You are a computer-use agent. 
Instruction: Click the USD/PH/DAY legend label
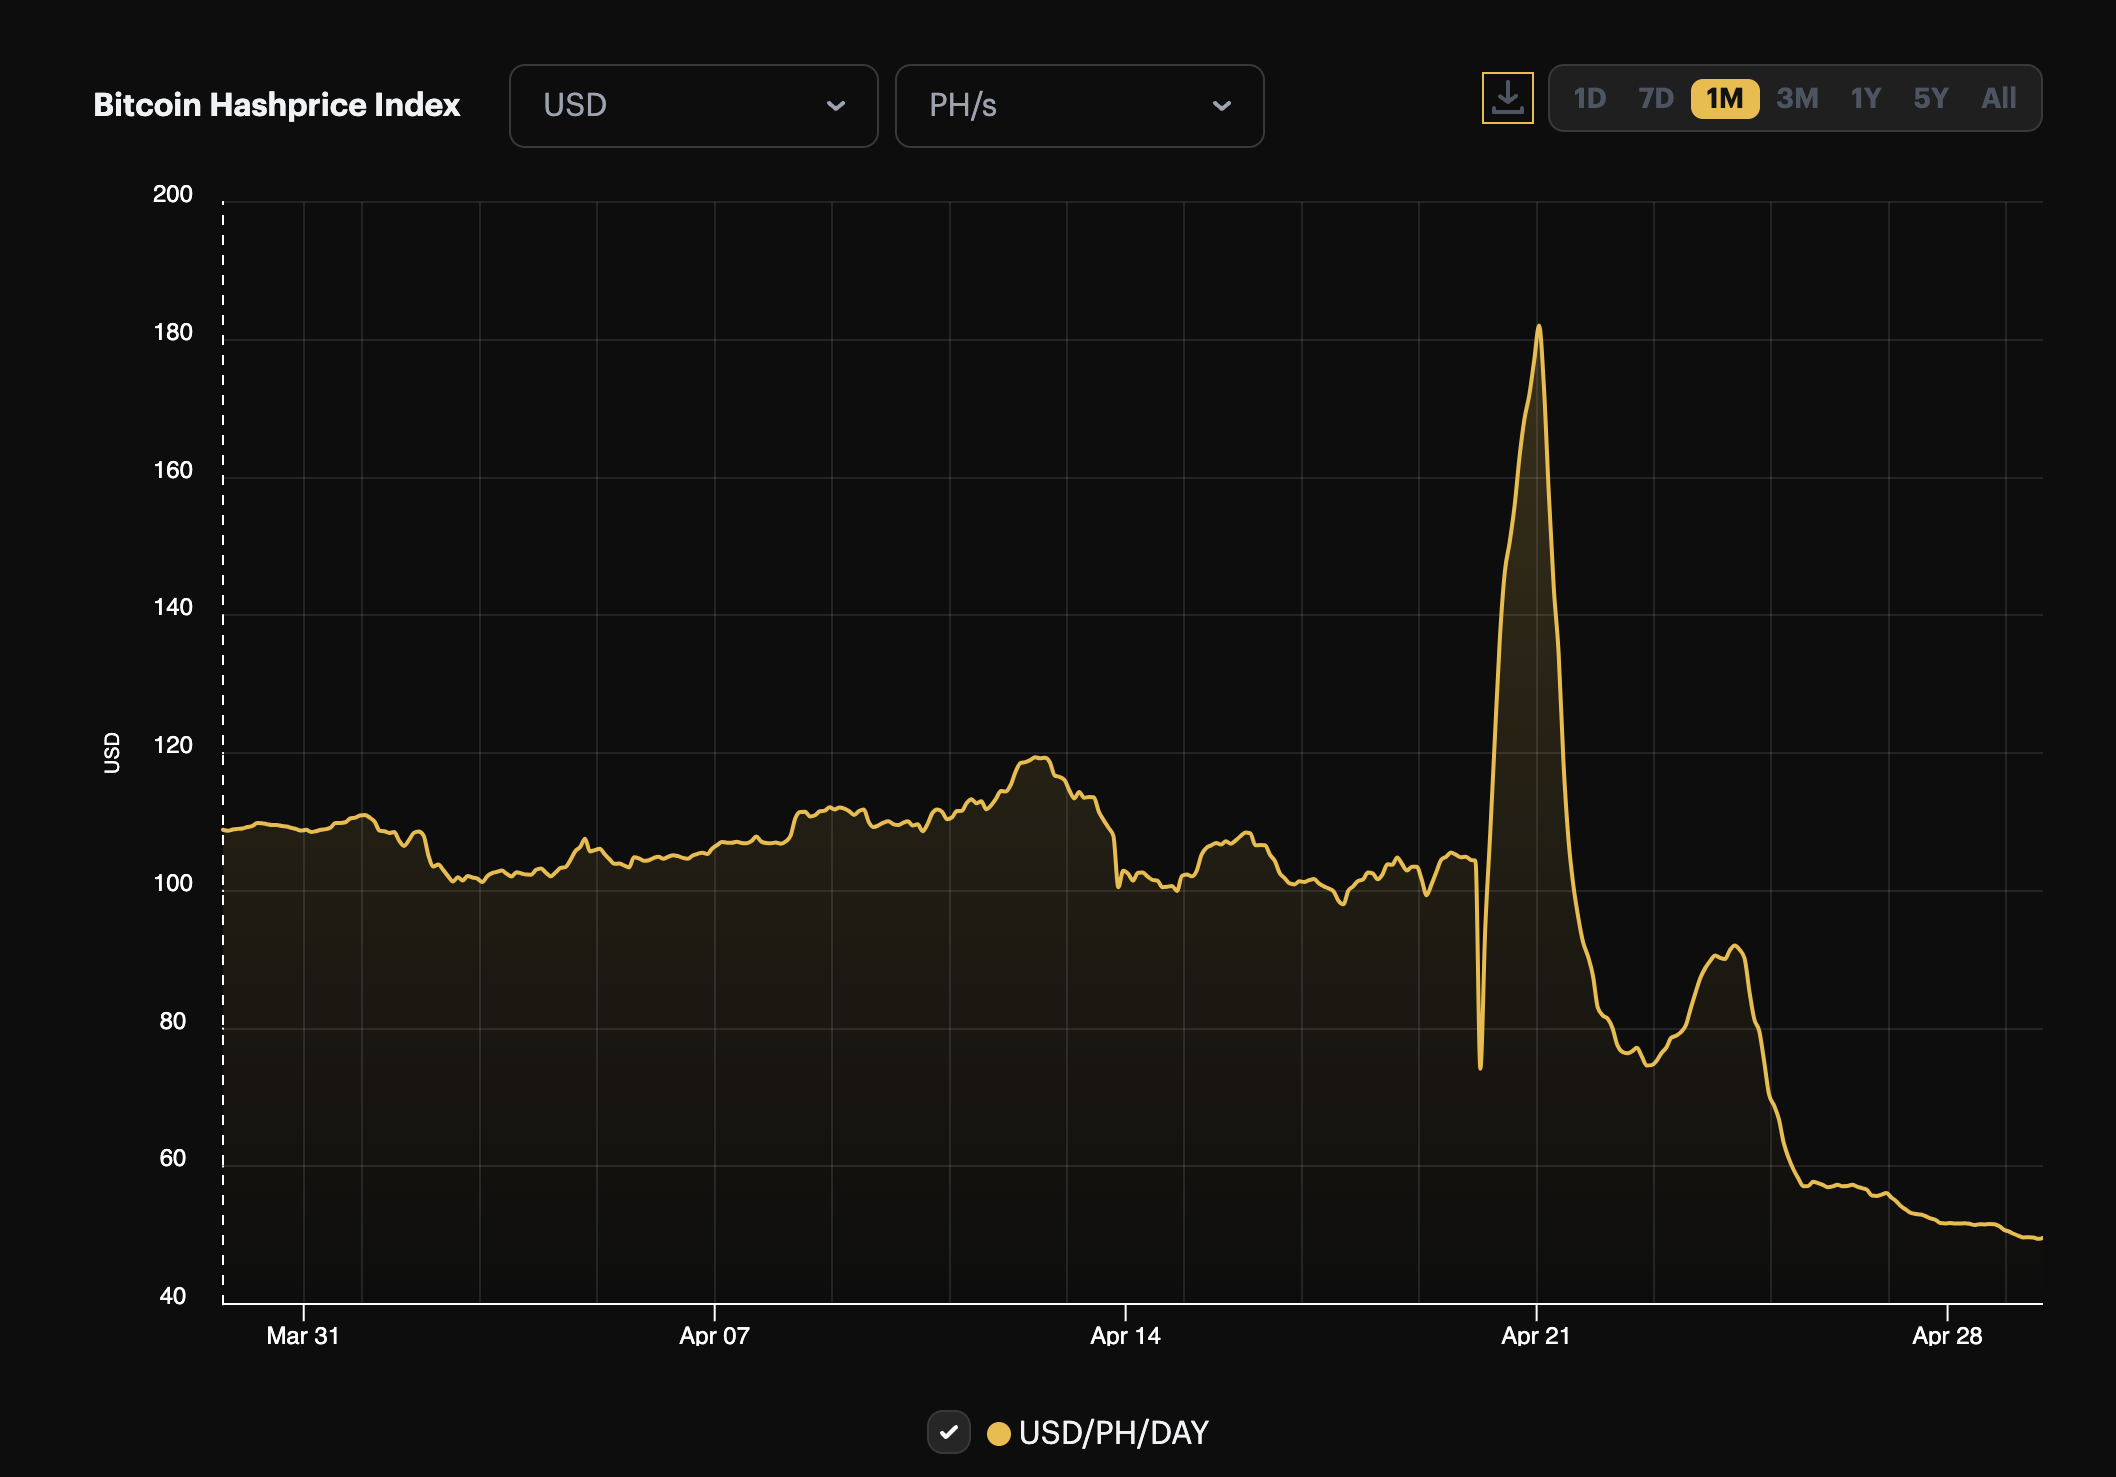tap(1113, 1433)
